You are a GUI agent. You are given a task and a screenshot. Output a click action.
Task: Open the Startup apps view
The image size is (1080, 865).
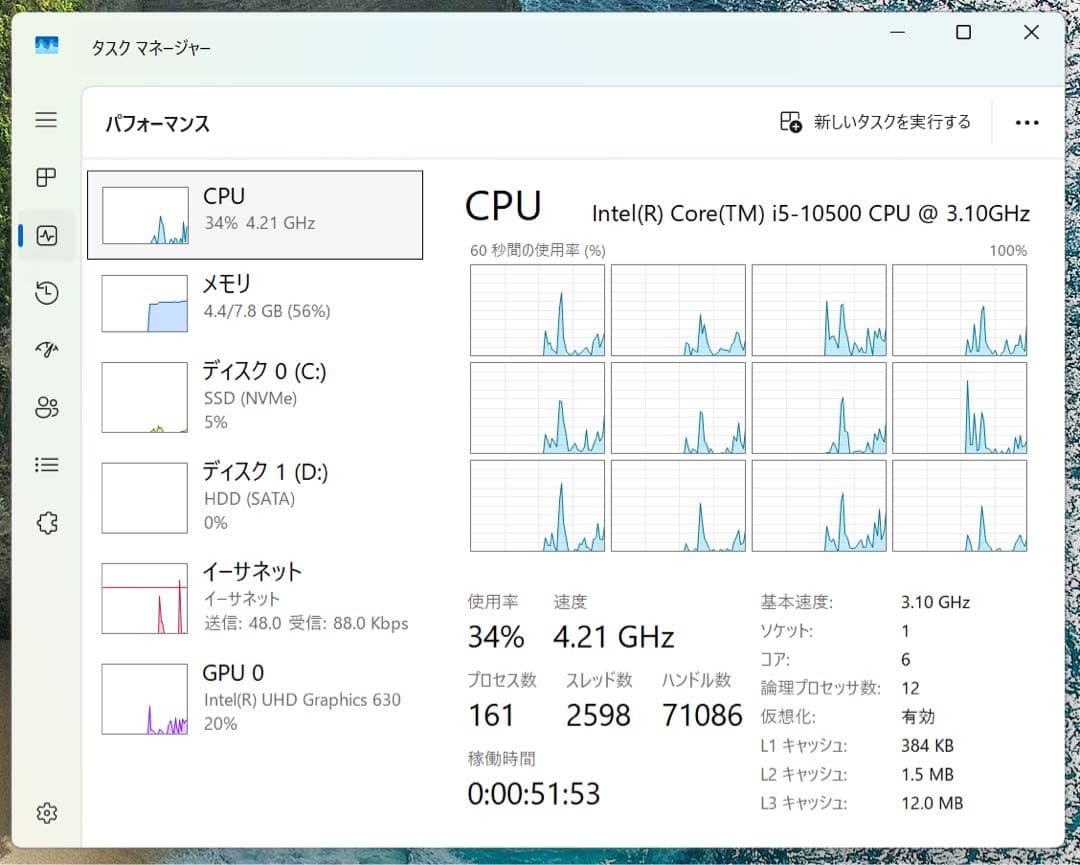tap(46, 350)
